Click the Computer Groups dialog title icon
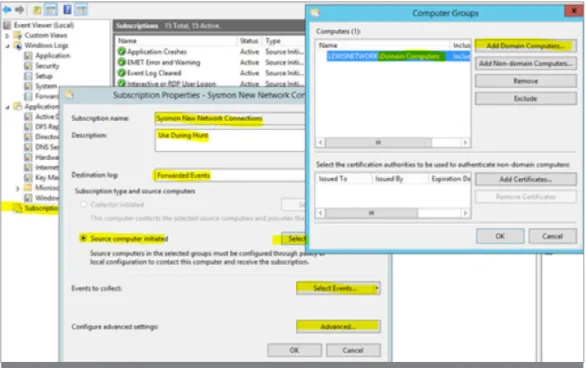This screenshot has width=586, height=368. (x=315, y=13)
